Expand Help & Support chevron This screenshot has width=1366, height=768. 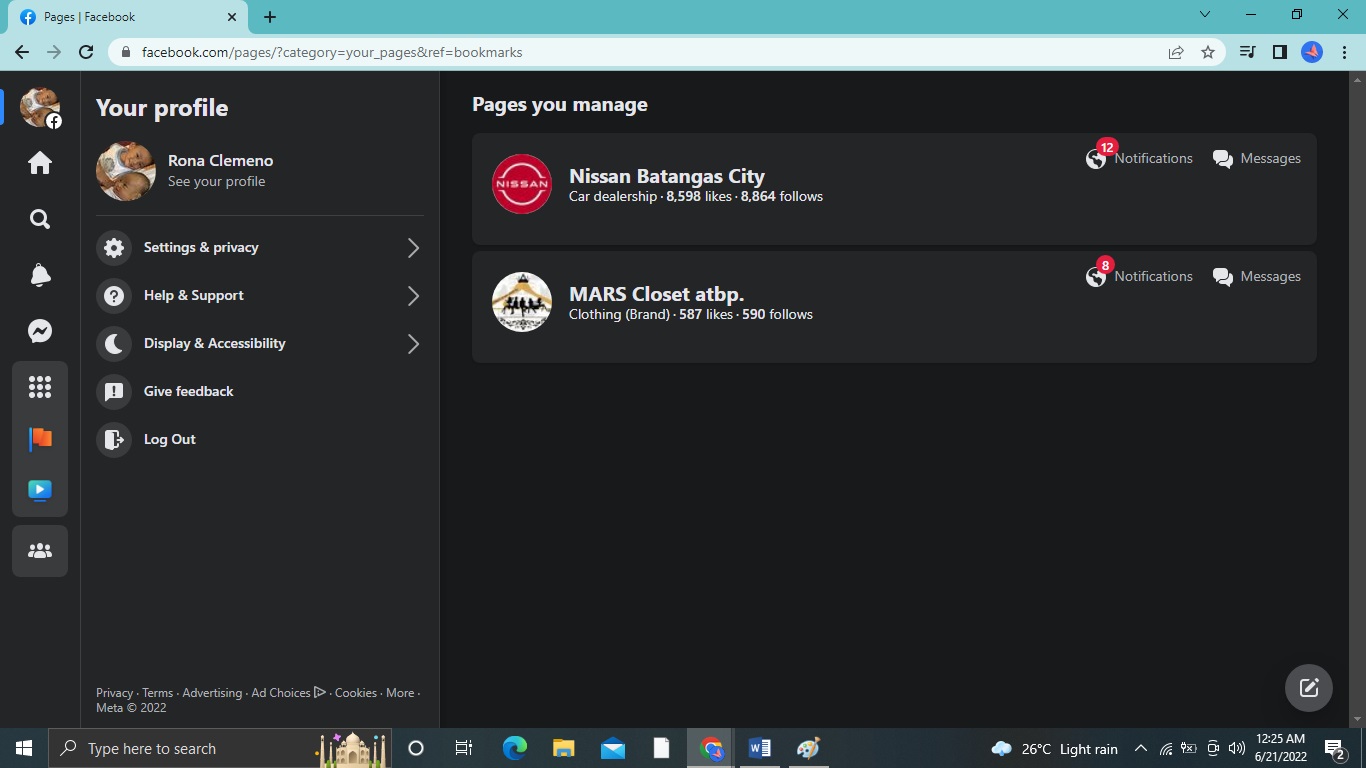coord(413,296)
